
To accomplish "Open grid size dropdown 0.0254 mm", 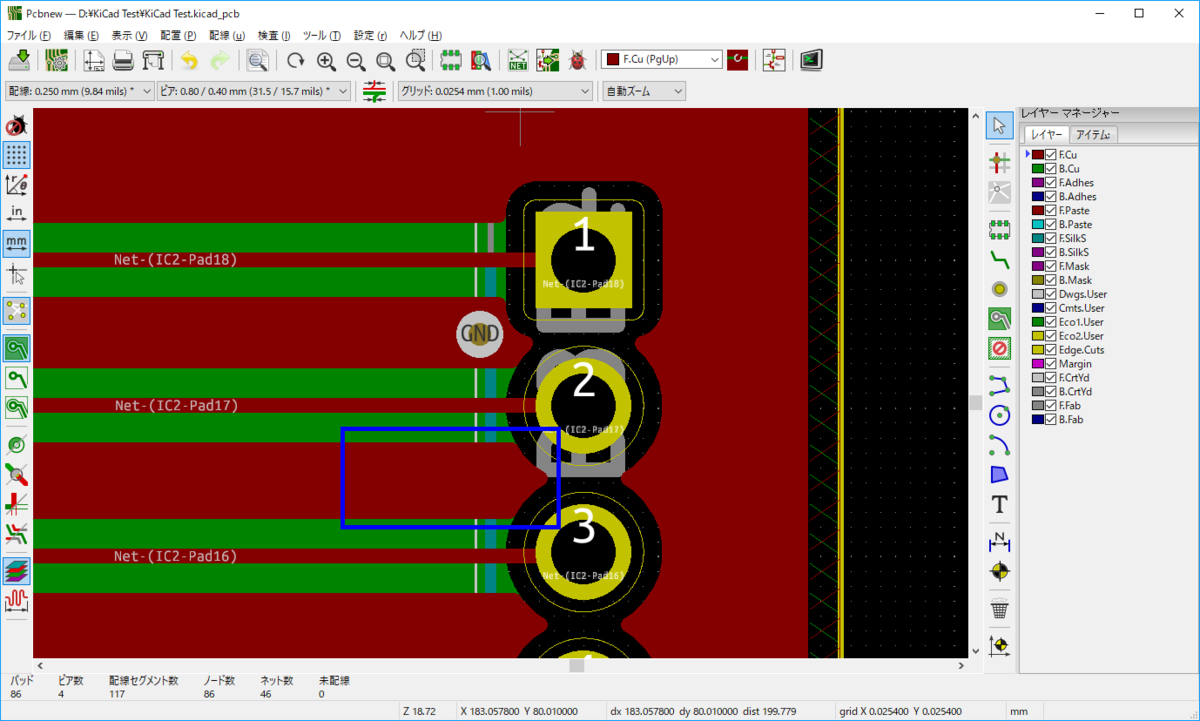I will (496, 91).
